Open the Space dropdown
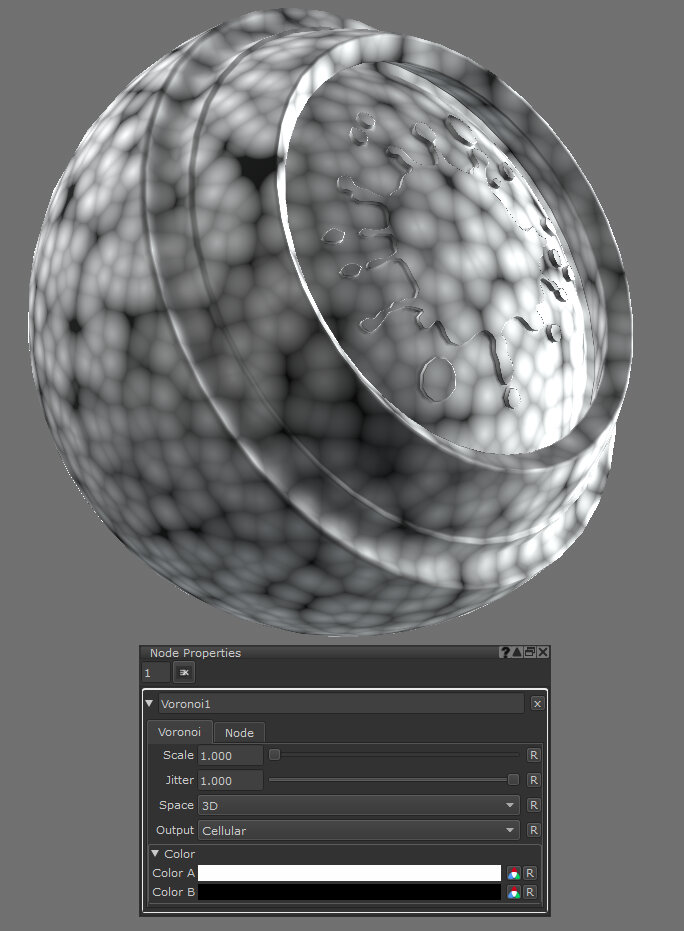The height and width of the screenshot is (931, 684). (359, 805)
